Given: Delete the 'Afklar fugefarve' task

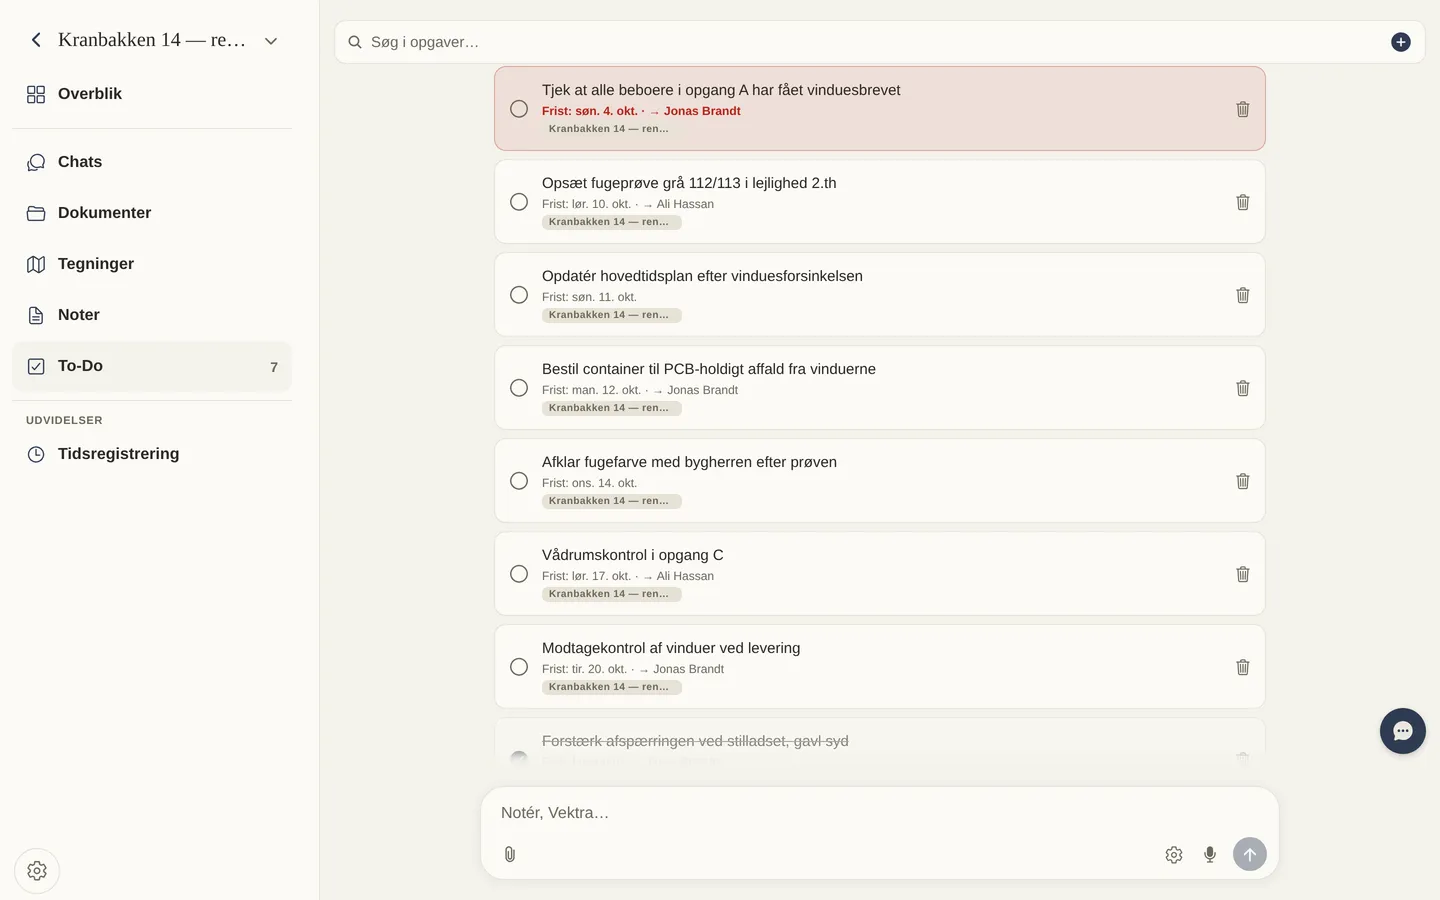Looking at the screenshot, I should (1243, 481).
